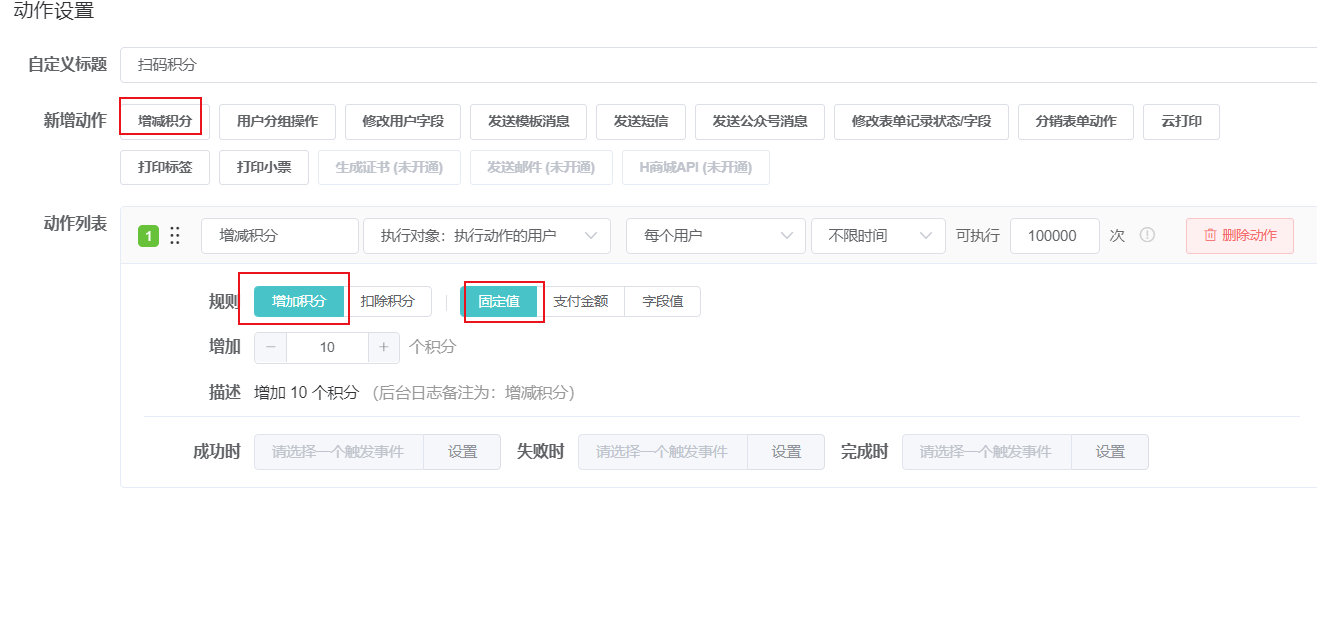The width and height of the screenshot is (1317, 619).
Task: Select 扣除积分 rule option
Action: [x=388, y=301]
